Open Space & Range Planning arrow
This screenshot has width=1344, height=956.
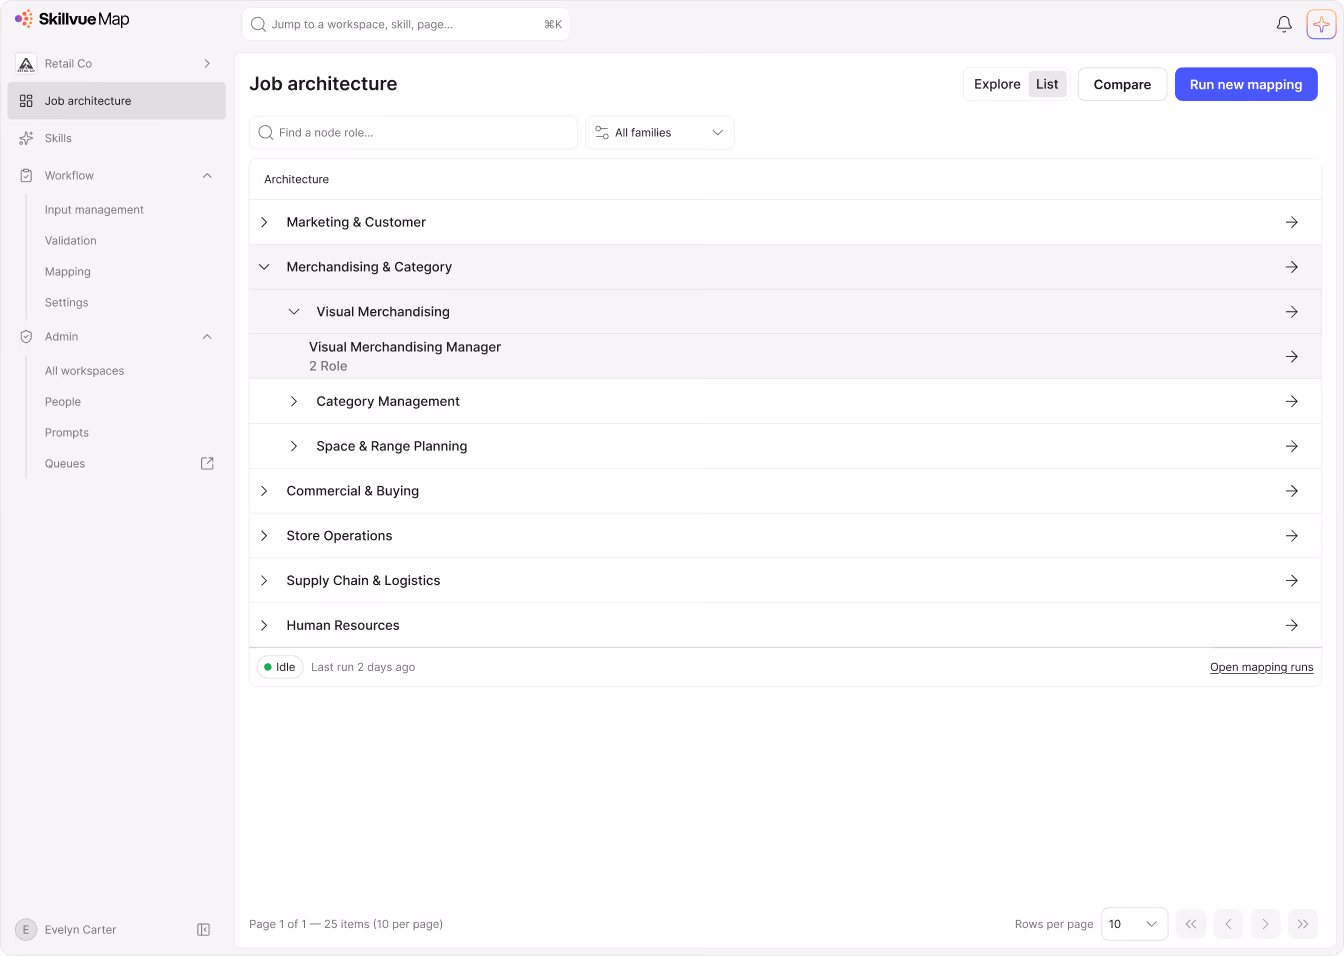pos(1292,446)
